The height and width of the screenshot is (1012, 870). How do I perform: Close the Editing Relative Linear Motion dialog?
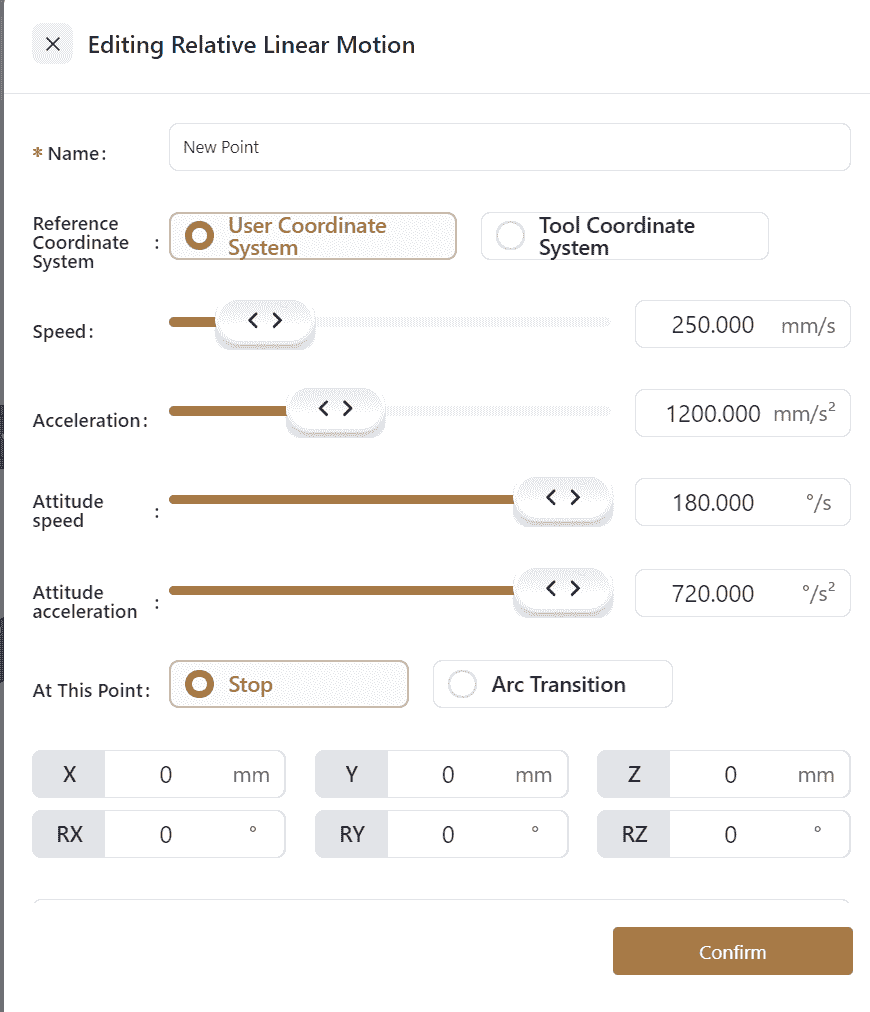point(53,44)
